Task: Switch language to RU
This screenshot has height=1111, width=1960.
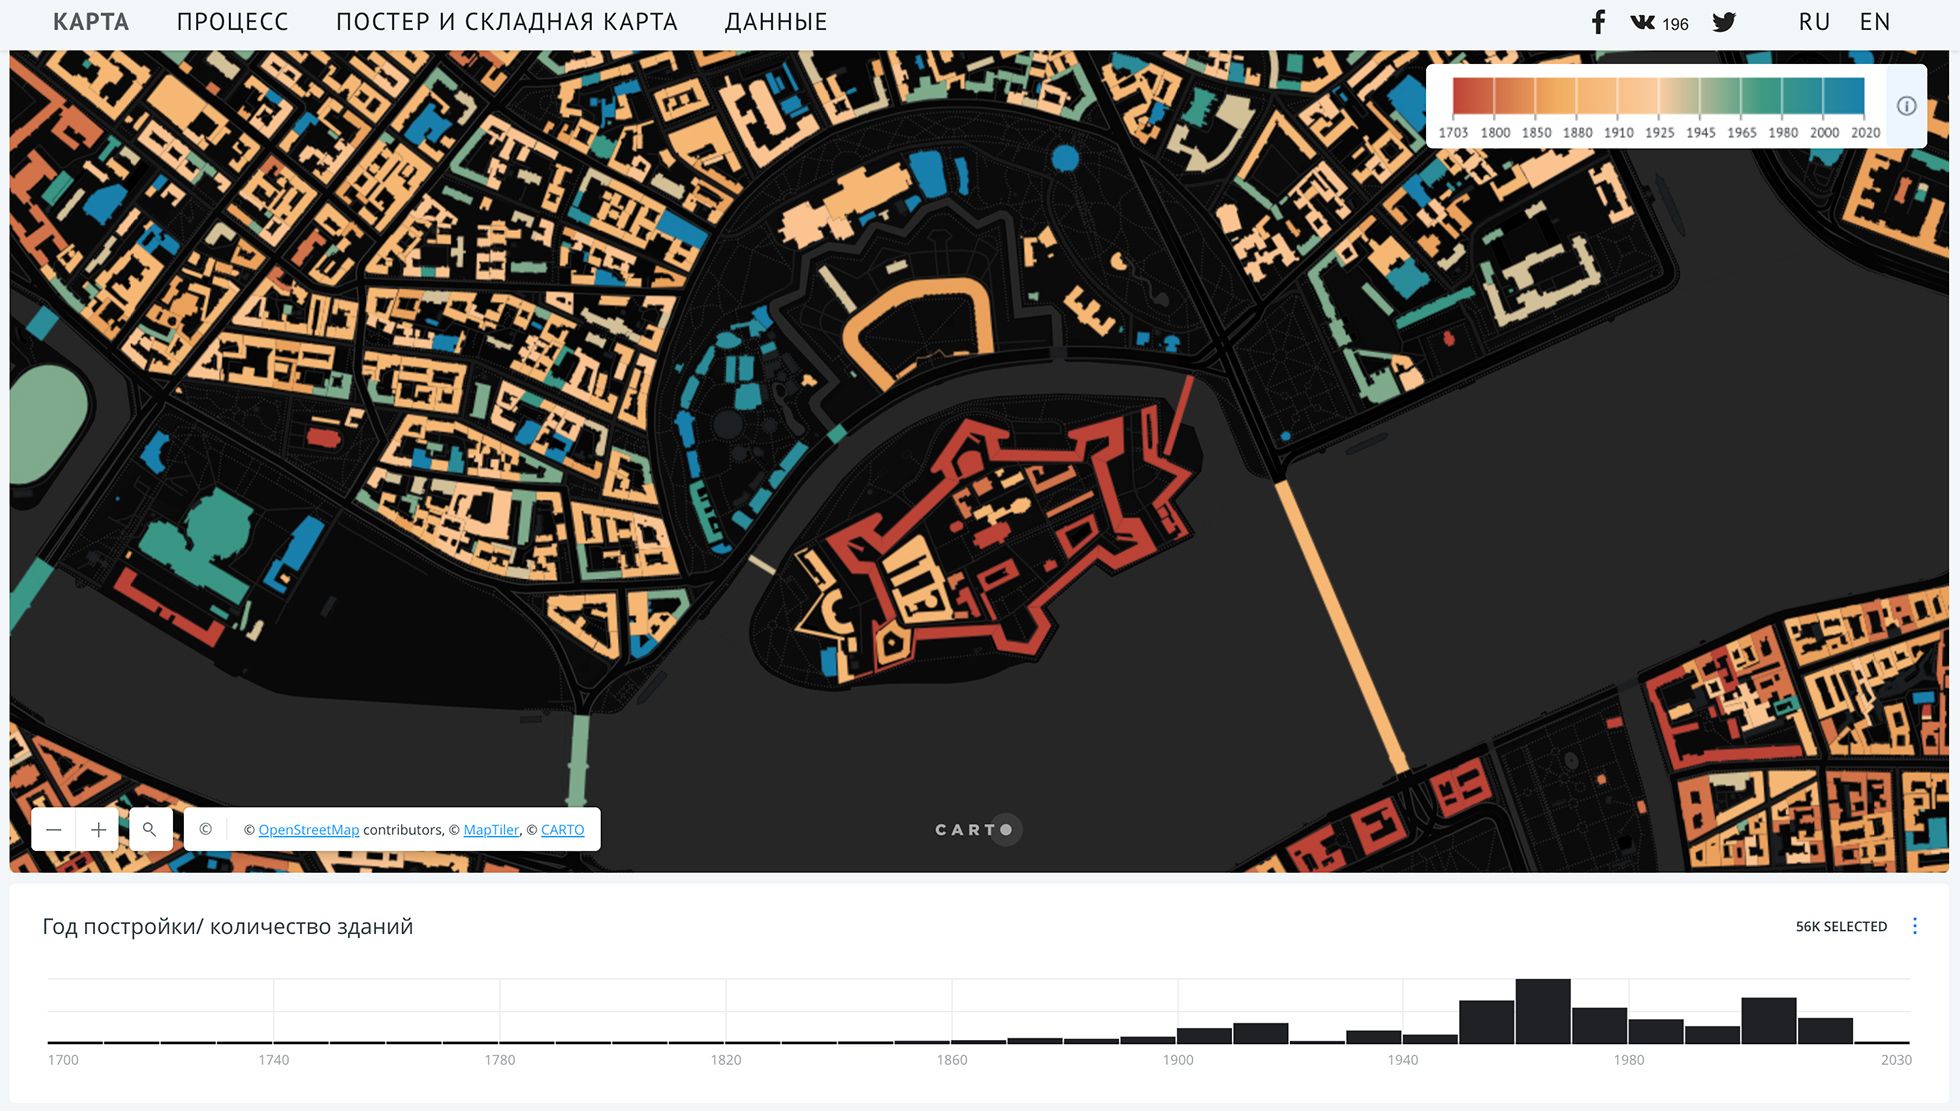Action: pyautogui.click(x=1813, y=22)
